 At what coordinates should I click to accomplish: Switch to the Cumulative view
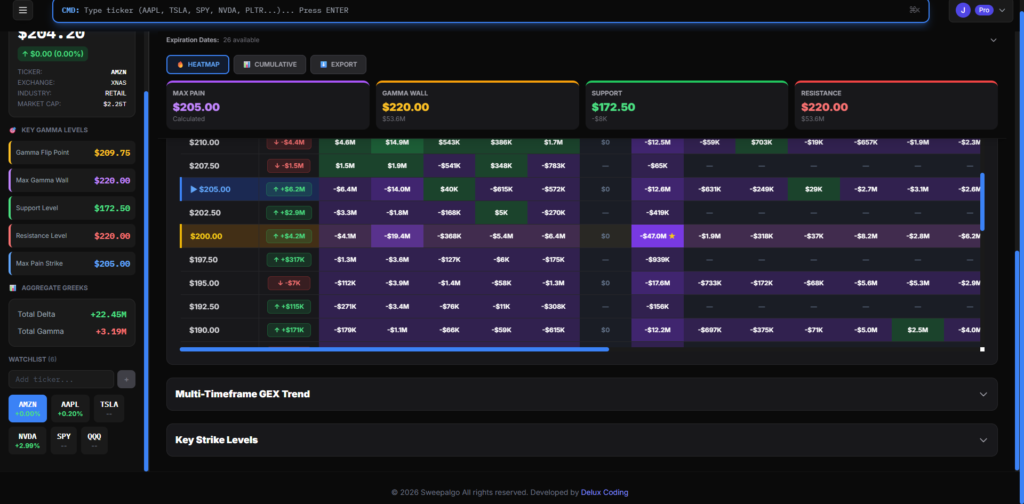[x=270, y=64]
